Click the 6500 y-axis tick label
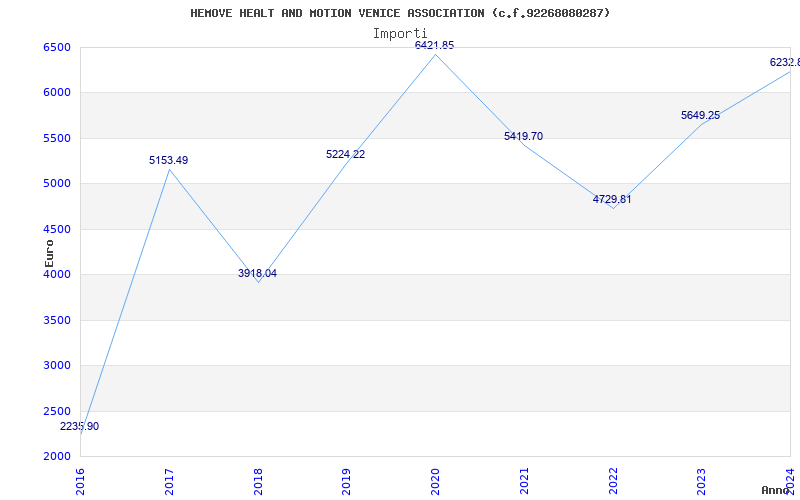Screen dimensions: 800x500 tap(59, 47)
